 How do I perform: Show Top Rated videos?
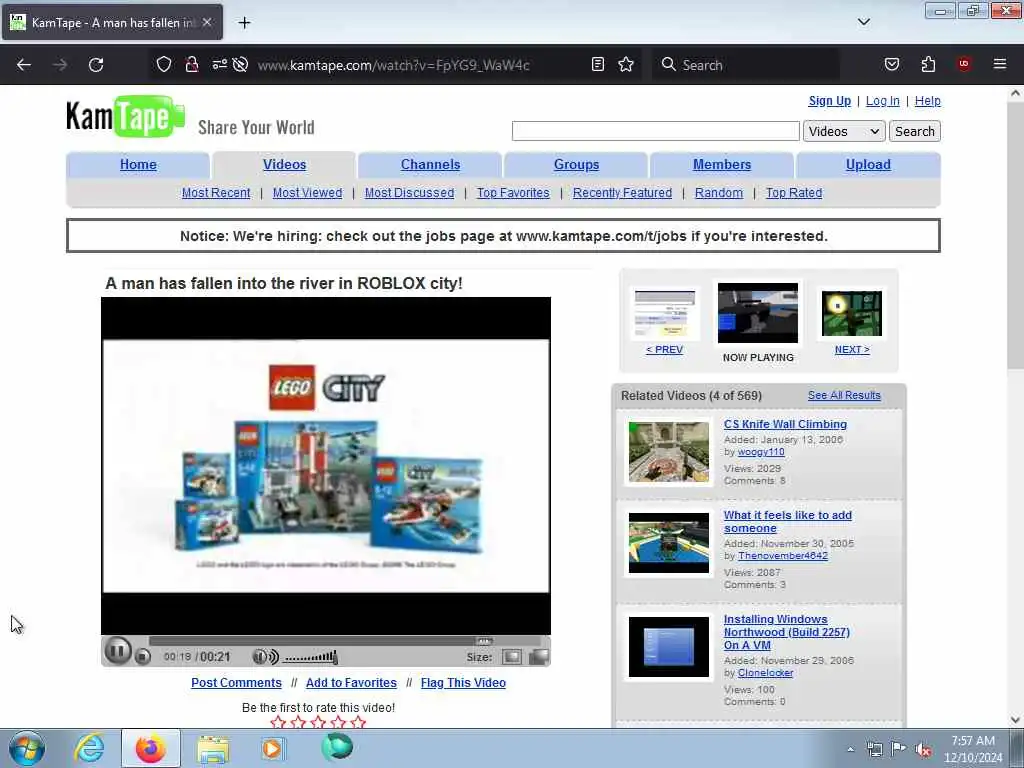click(793, 193)
